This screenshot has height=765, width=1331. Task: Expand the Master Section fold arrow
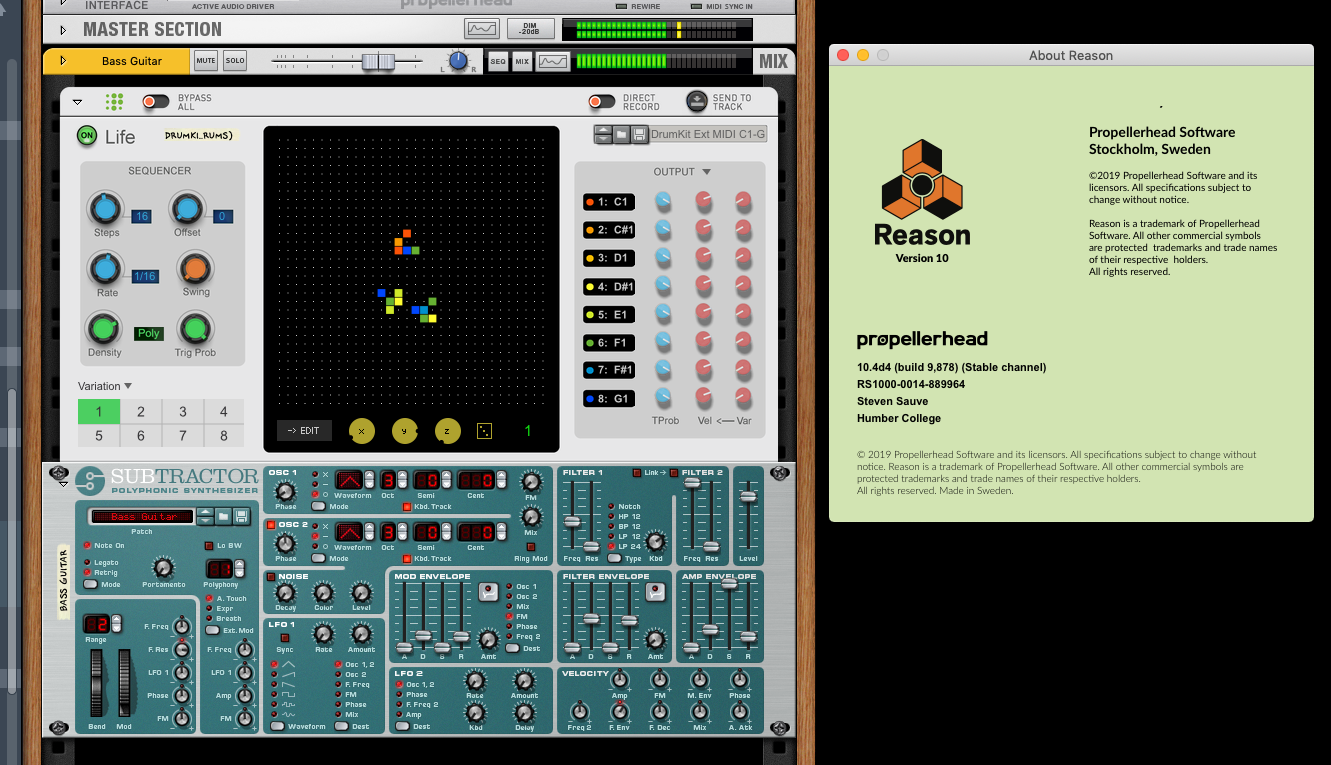[64, 29]
